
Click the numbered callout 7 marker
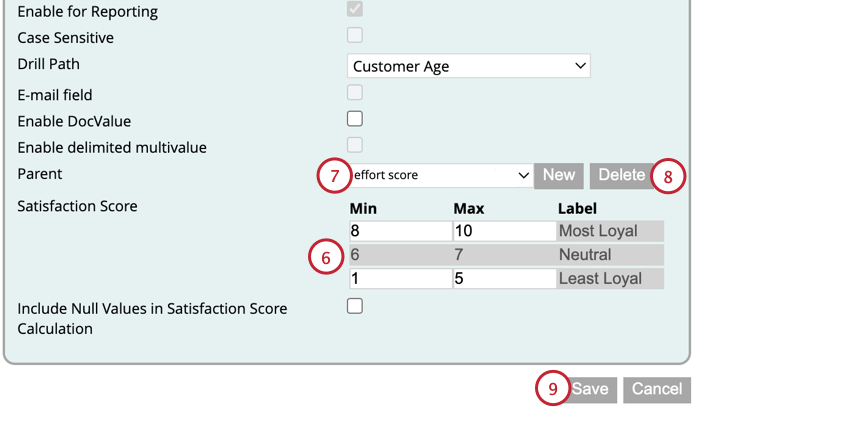click(x=334, y=176)
